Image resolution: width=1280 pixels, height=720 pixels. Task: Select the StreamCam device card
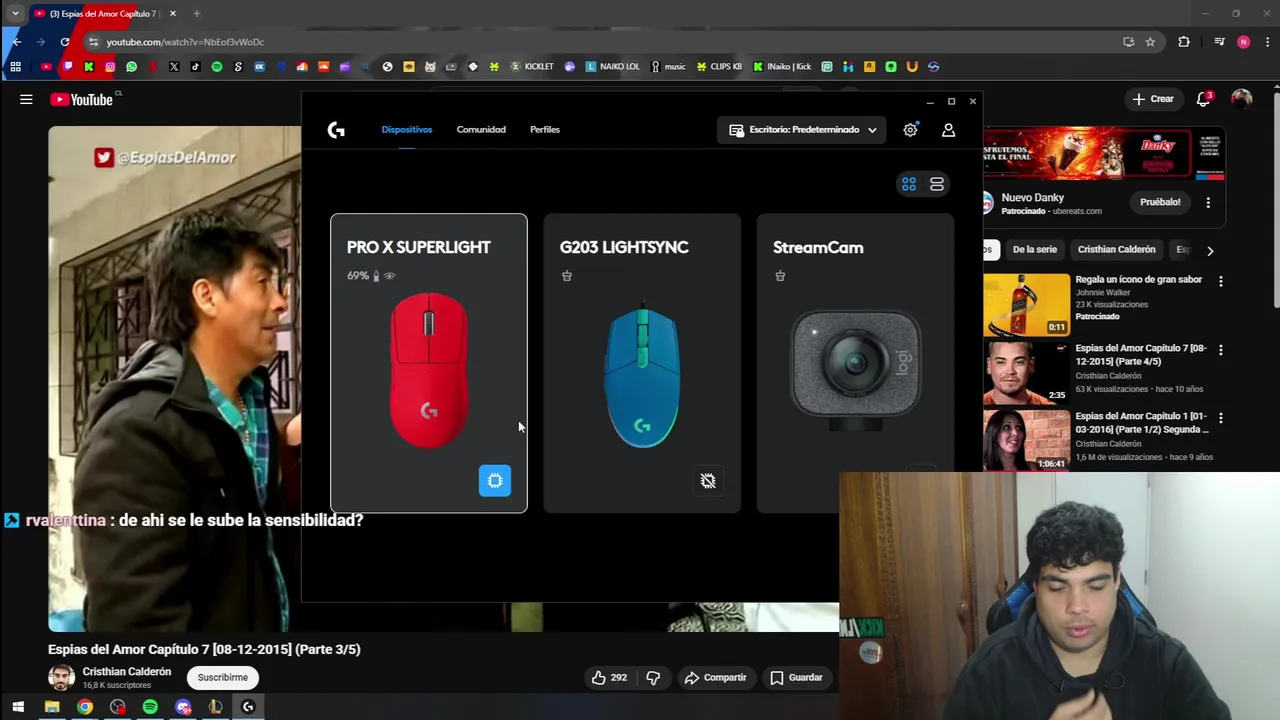point(854,363)
